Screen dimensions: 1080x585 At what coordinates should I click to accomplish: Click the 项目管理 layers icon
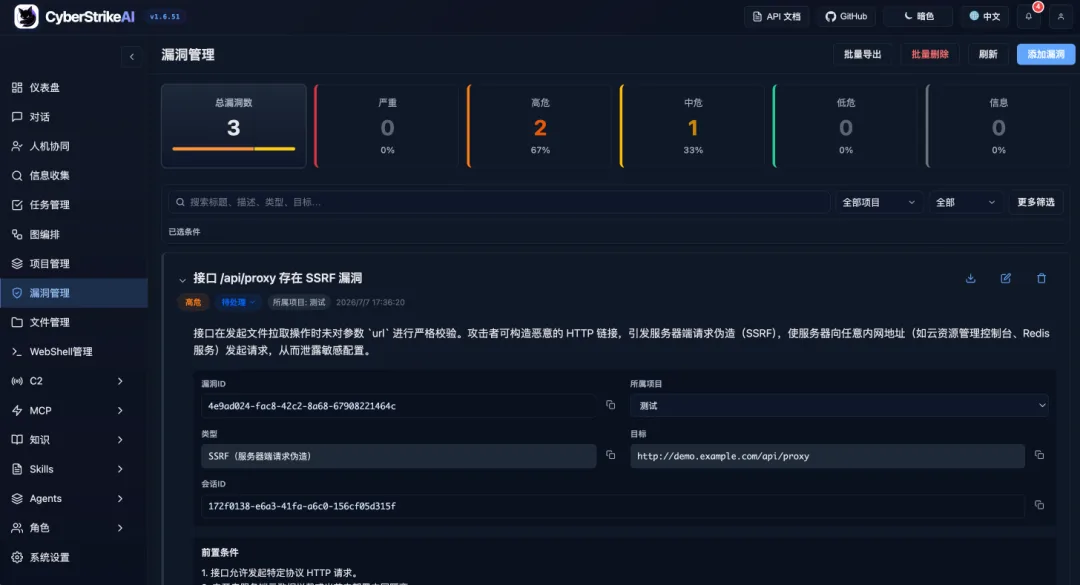click(x=17, y=264)
